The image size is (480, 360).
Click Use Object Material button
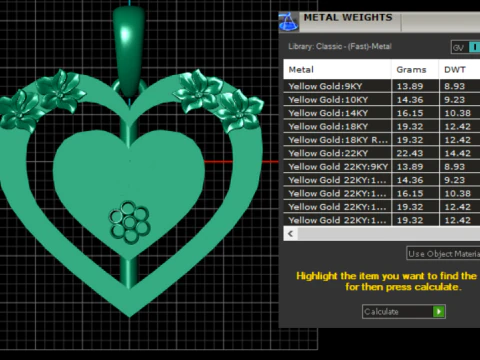click(443, 254)
